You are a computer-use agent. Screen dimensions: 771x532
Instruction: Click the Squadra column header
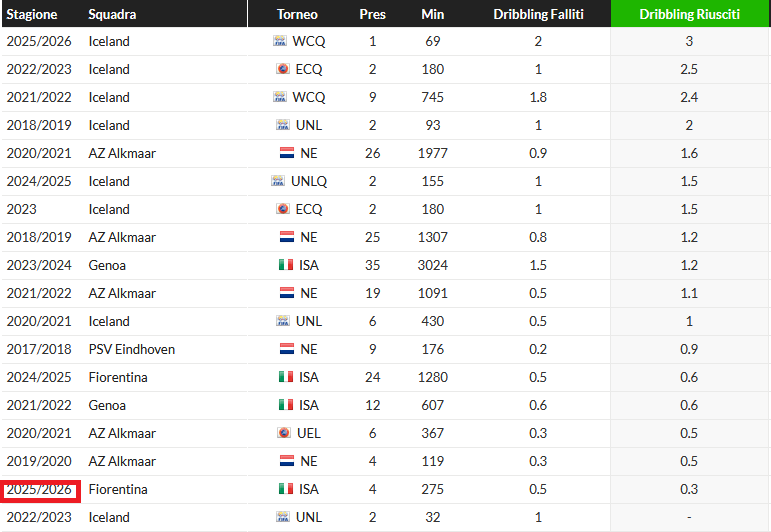click(x=112, y=15)
